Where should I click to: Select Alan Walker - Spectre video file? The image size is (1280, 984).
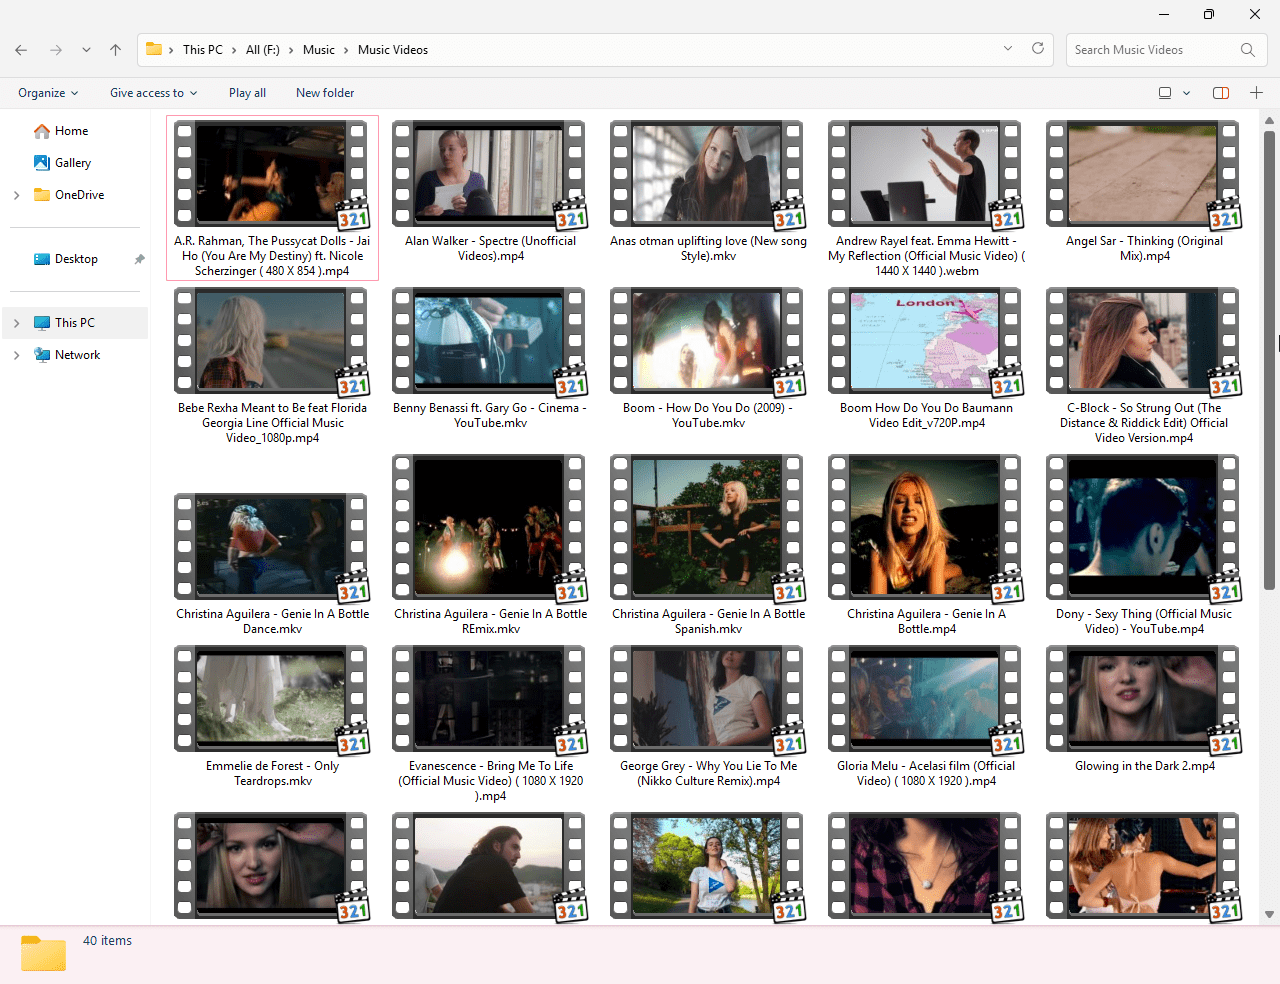tap(490, 191)
